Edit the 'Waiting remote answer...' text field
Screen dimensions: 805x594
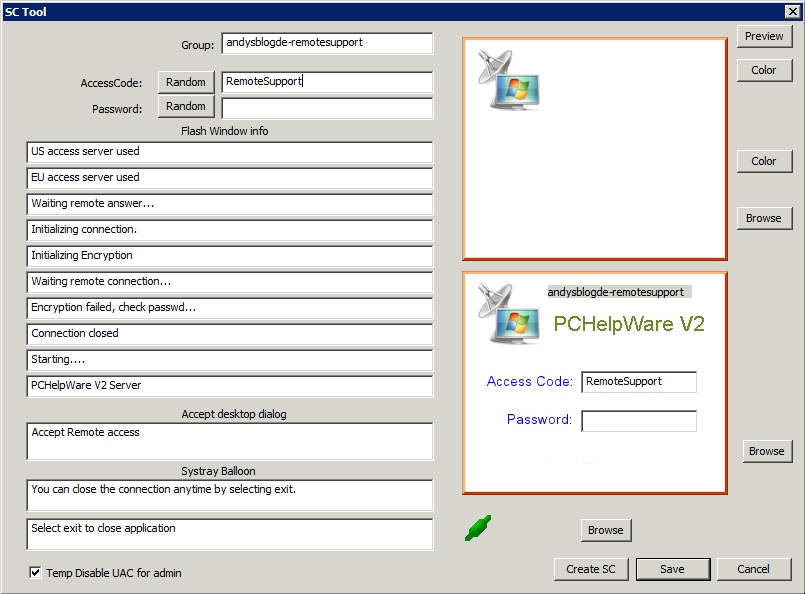click(x=230, y=203)
